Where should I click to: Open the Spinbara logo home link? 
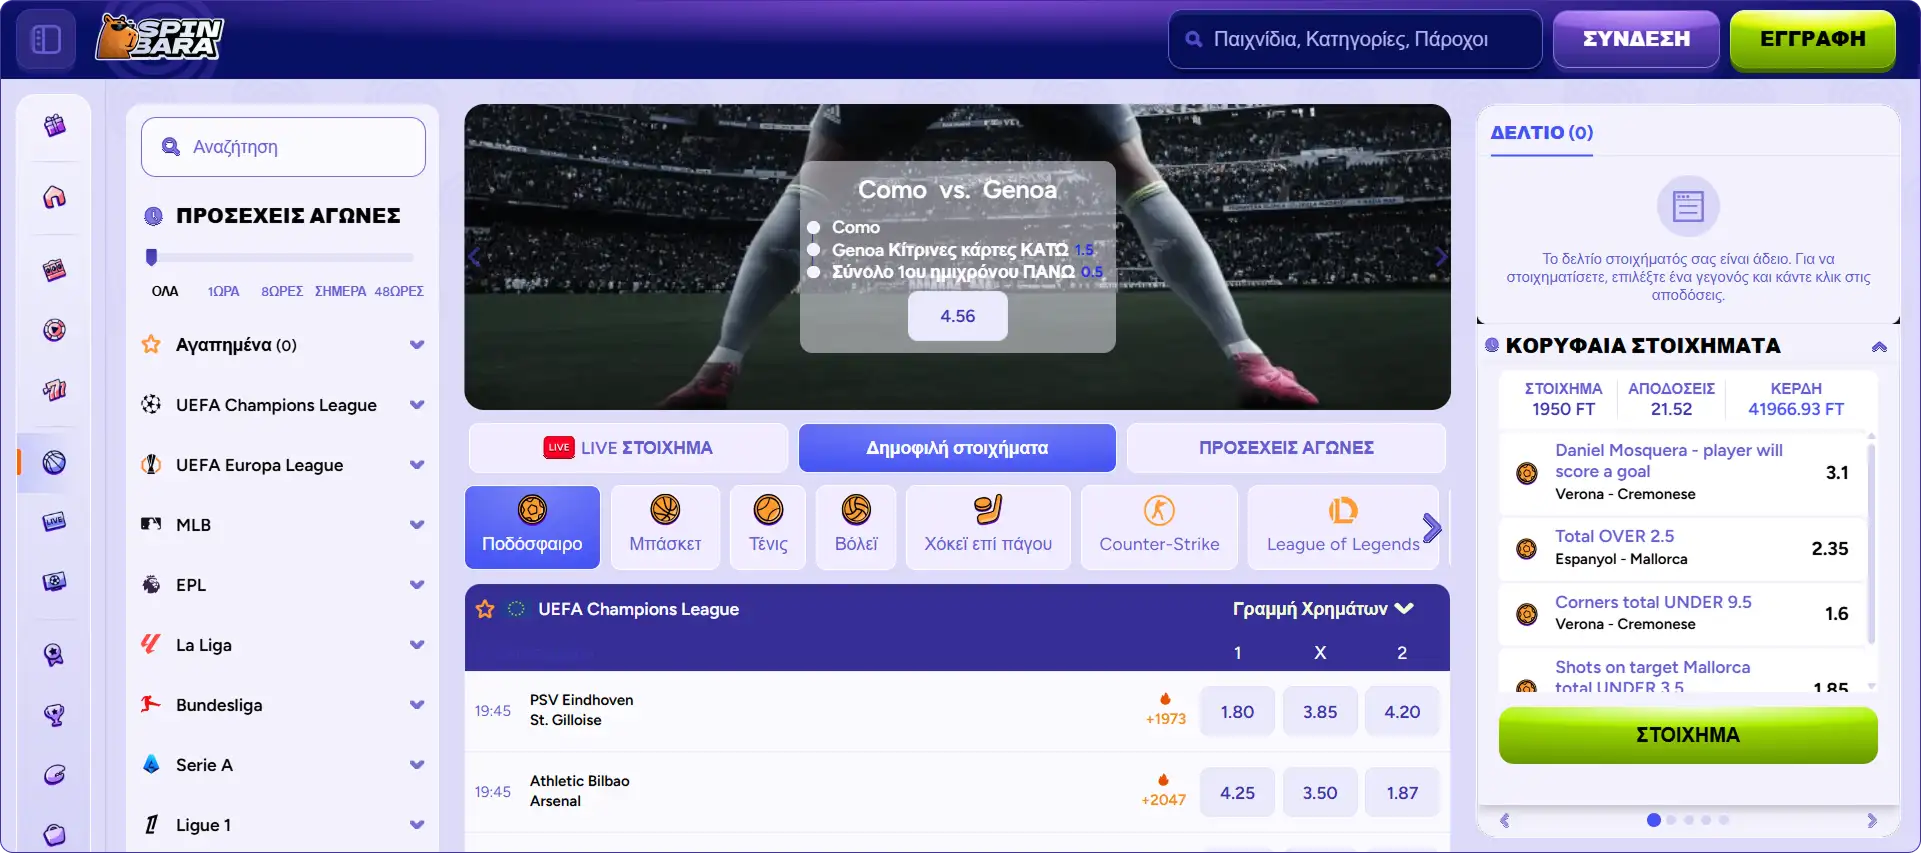click(160, 38)
